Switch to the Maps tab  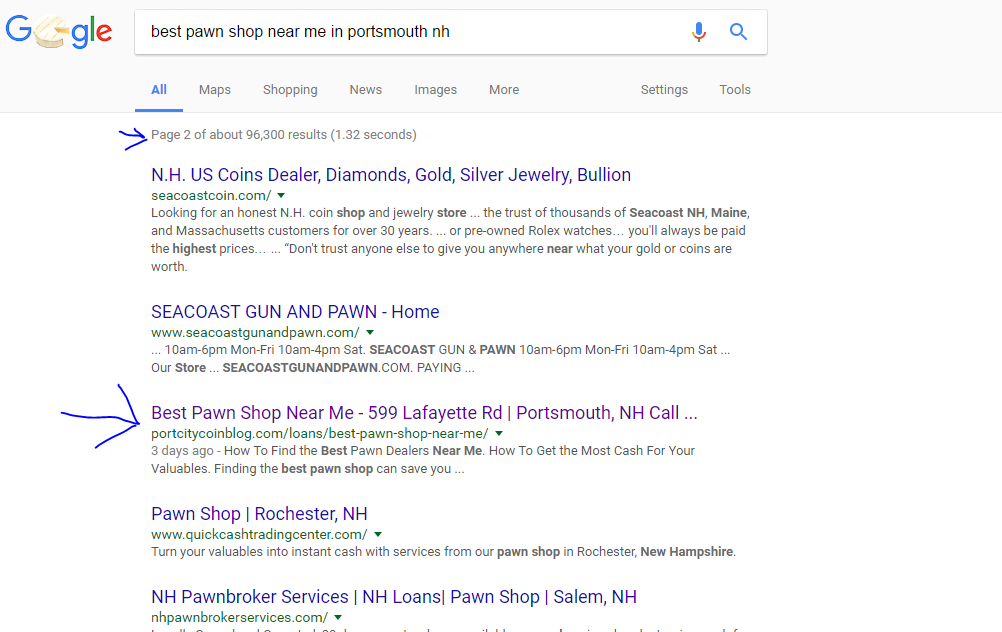point(214,90)
